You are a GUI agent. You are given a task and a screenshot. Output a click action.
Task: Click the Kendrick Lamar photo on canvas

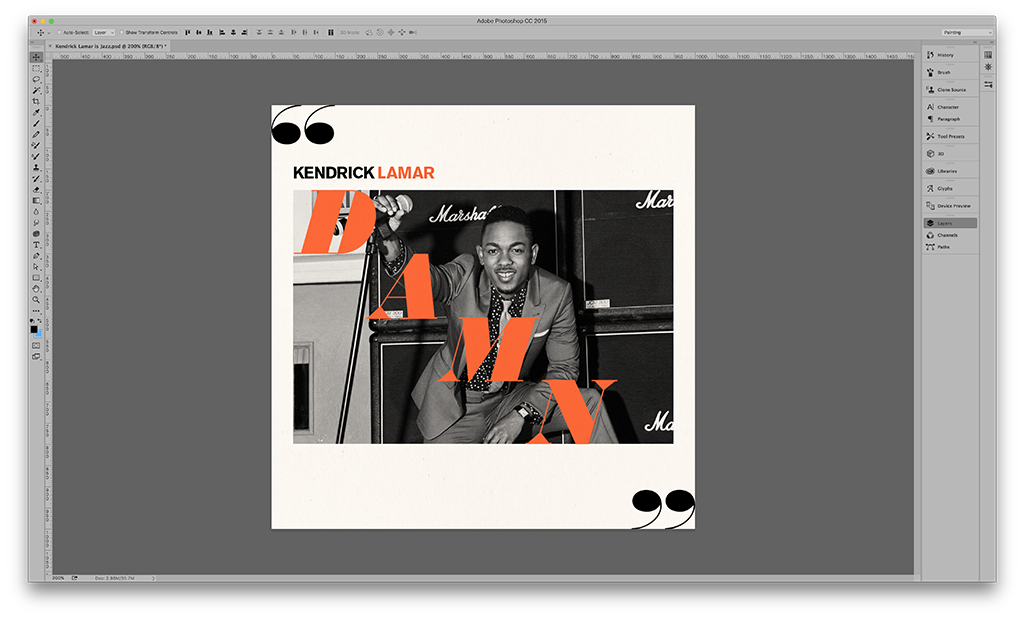(x=483, y=317)
